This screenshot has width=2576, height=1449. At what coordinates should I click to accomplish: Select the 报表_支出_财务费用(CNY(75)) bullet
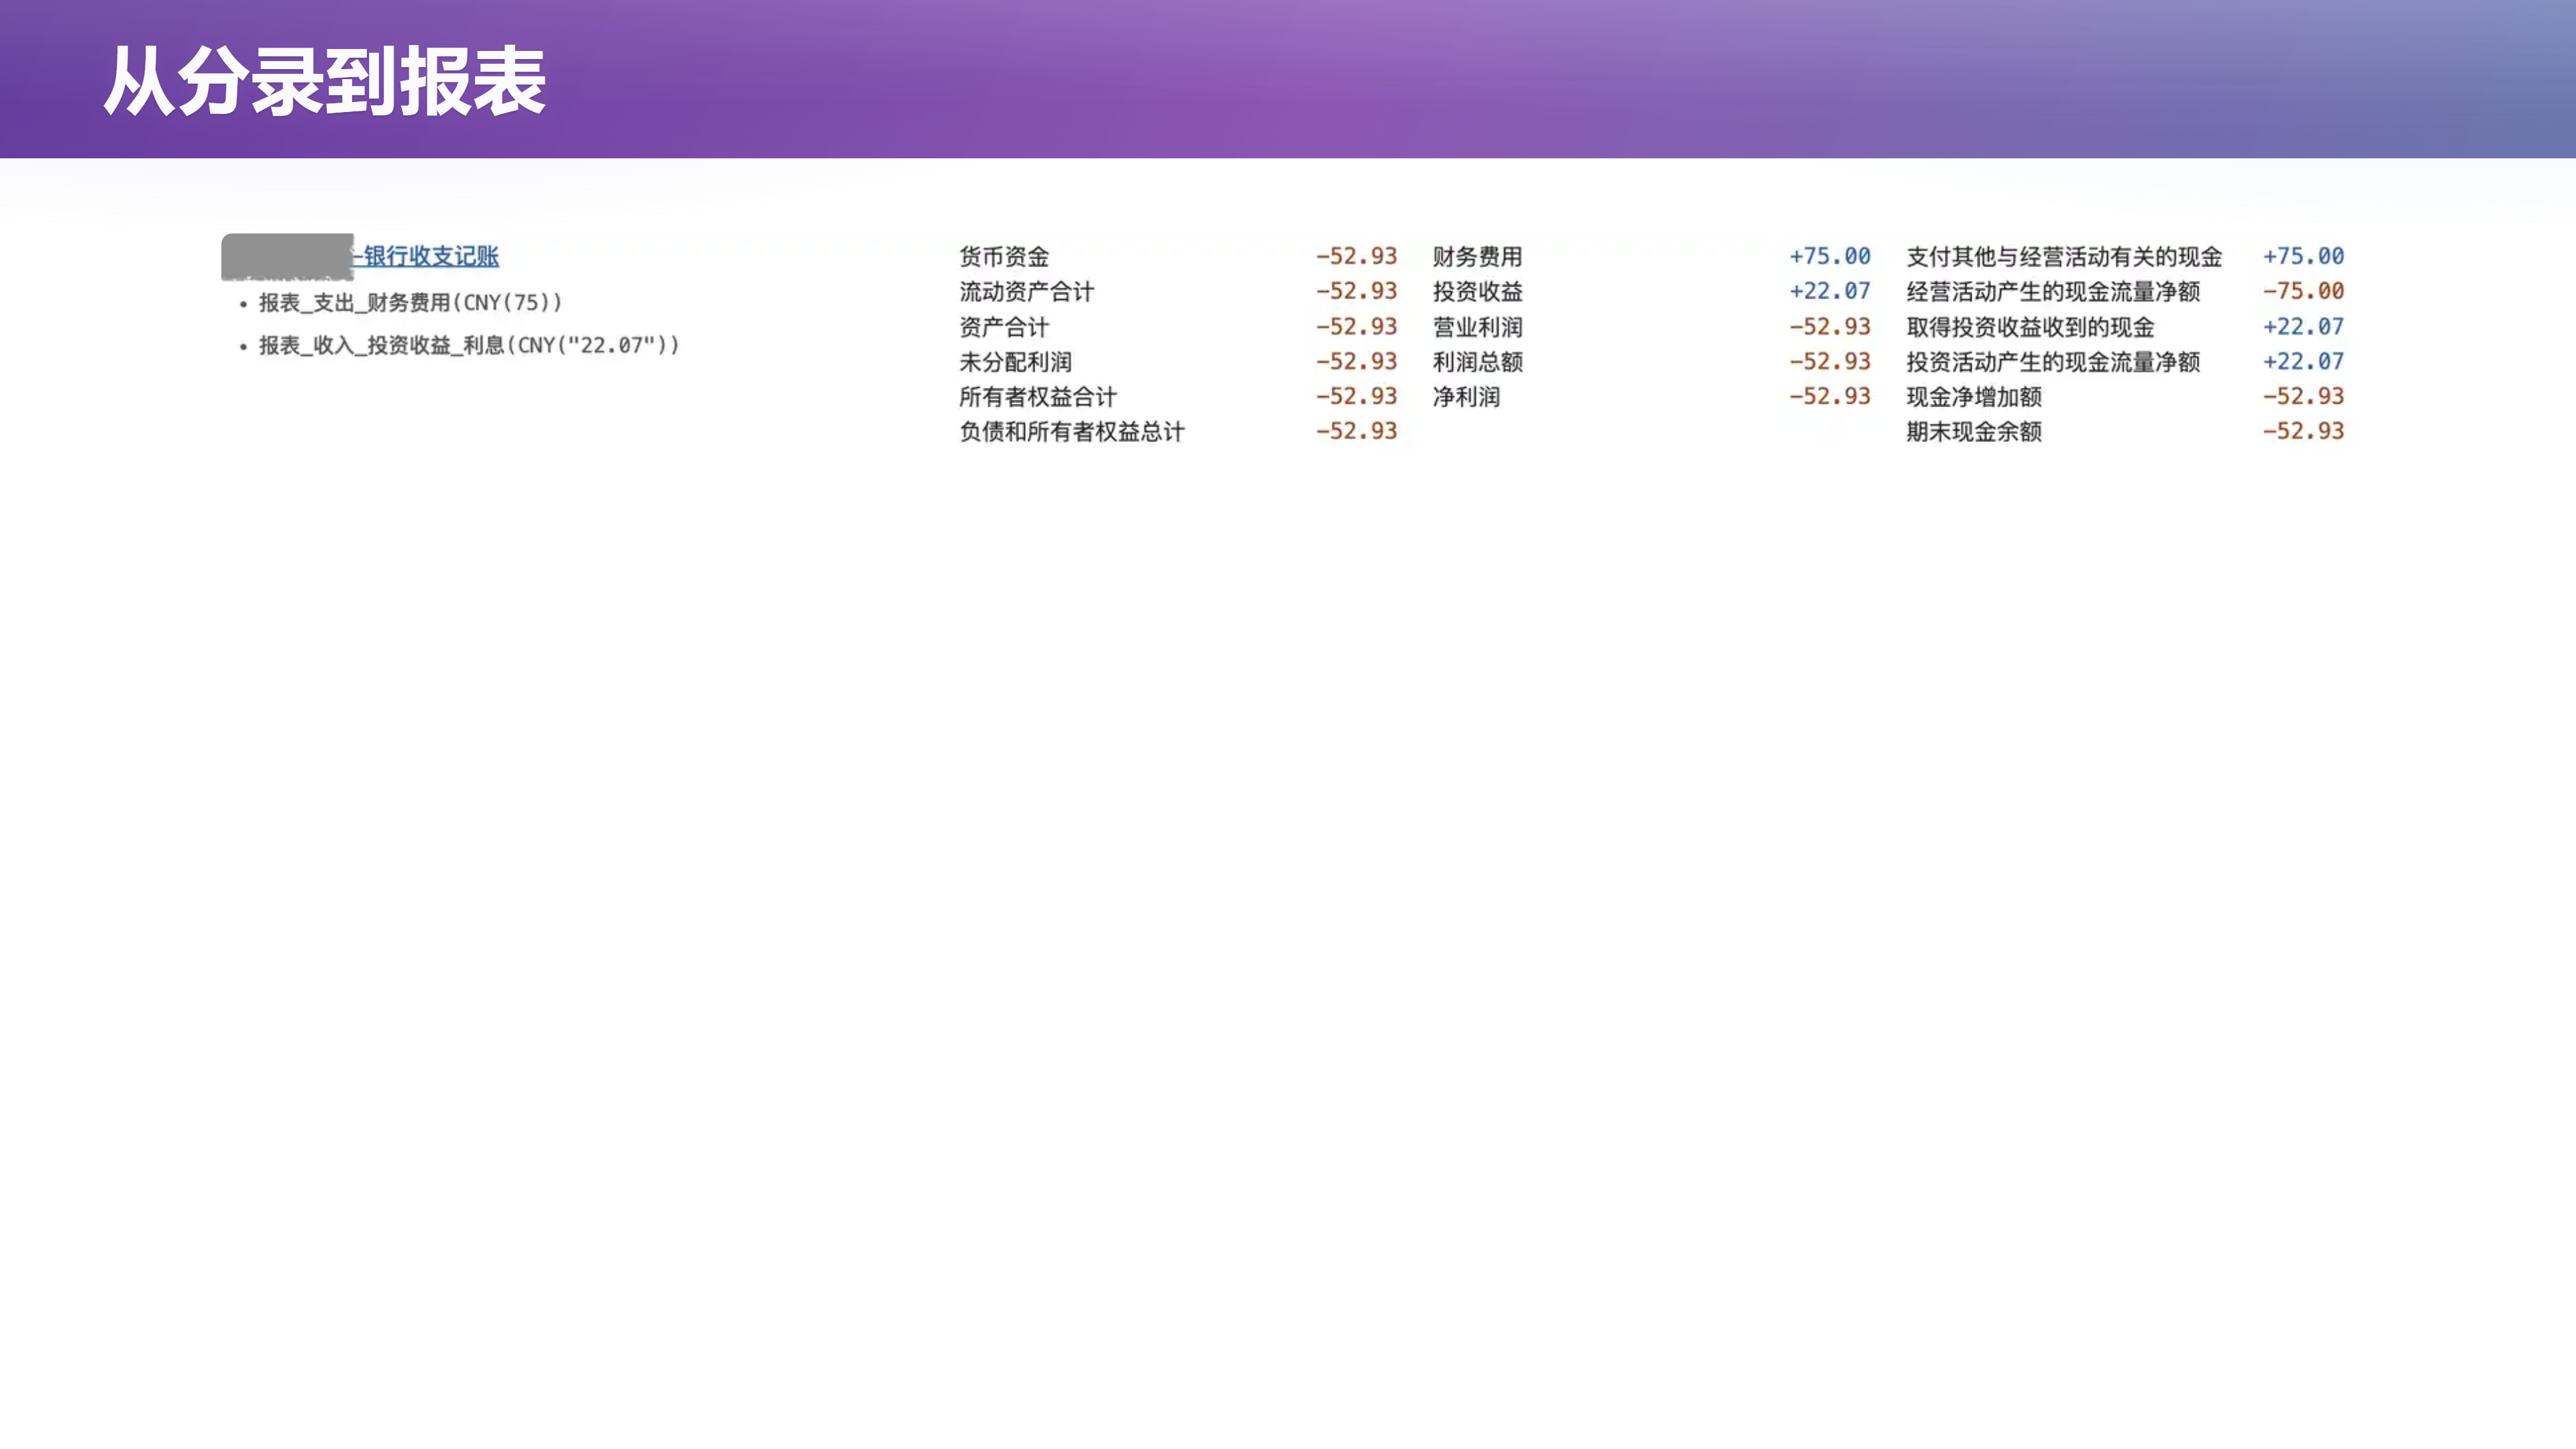411,302
